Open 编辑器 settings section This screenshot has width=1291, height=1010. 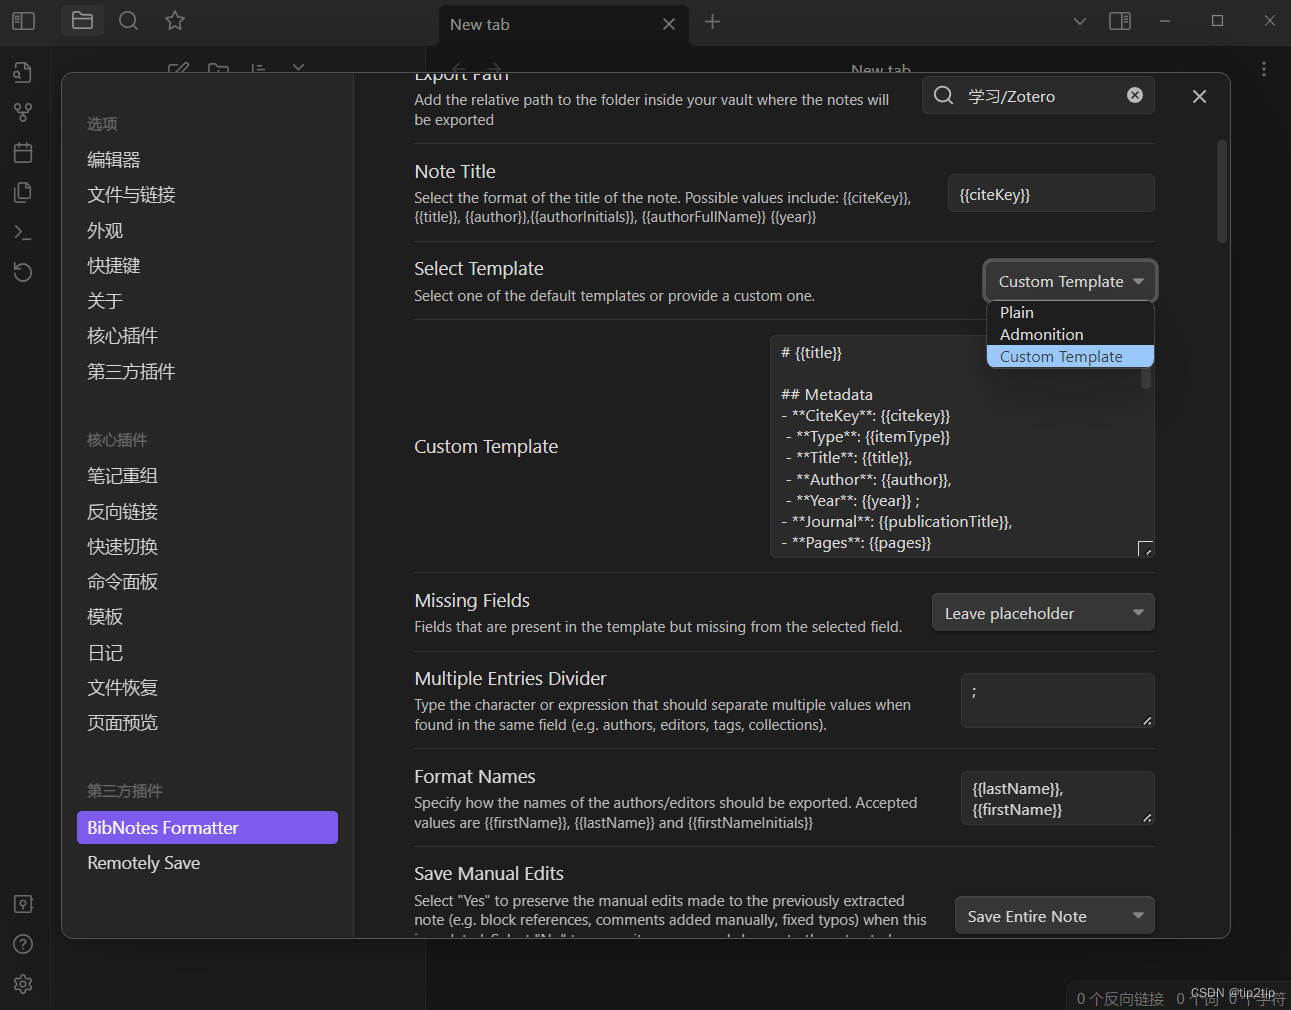coord(114,160)
